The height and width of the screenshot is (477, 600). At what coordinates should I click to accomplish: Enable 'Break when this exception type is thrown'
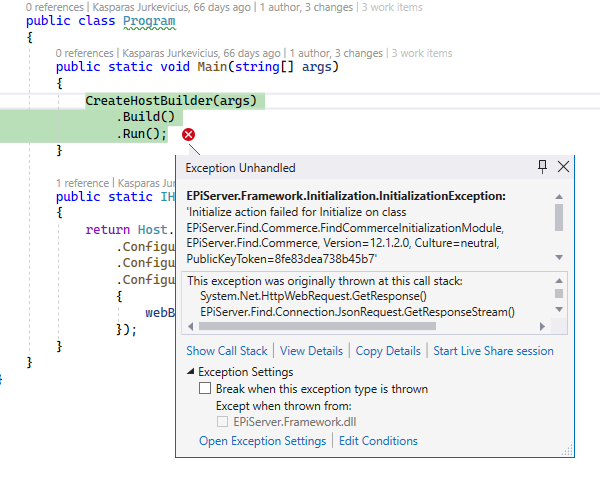tap(205, 389)
